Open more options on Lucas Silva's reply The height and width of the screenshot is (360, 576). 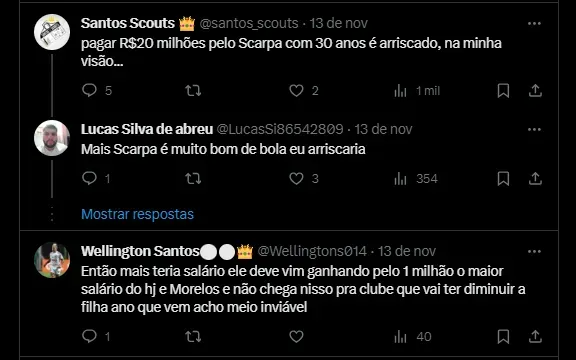point(534,129)
